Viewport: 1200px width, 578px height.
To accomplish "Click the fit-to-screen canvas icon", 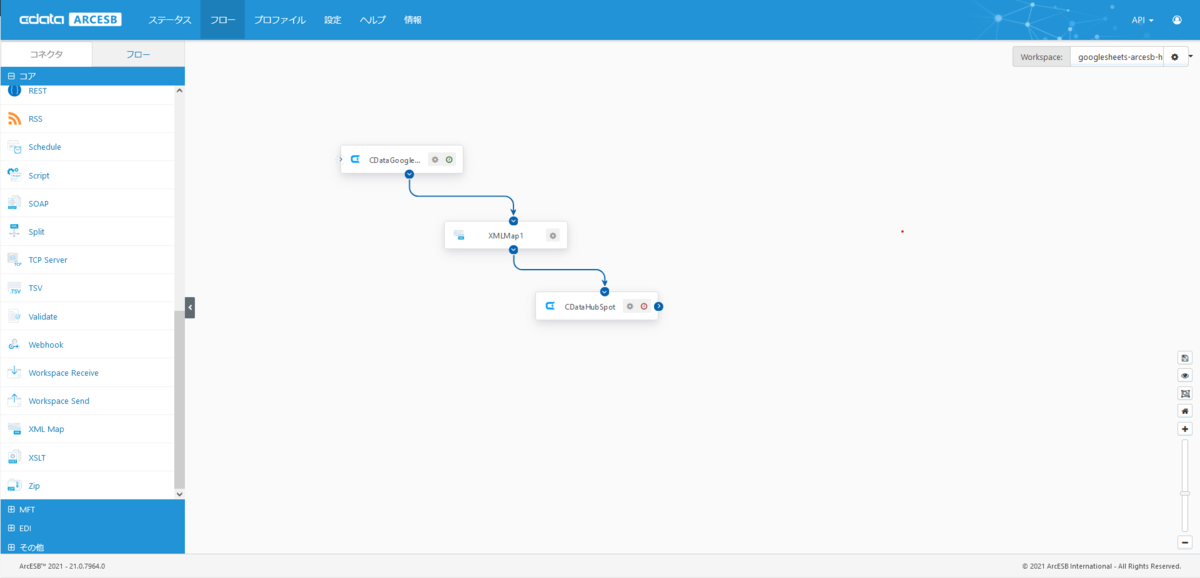I will (1185, 393).
